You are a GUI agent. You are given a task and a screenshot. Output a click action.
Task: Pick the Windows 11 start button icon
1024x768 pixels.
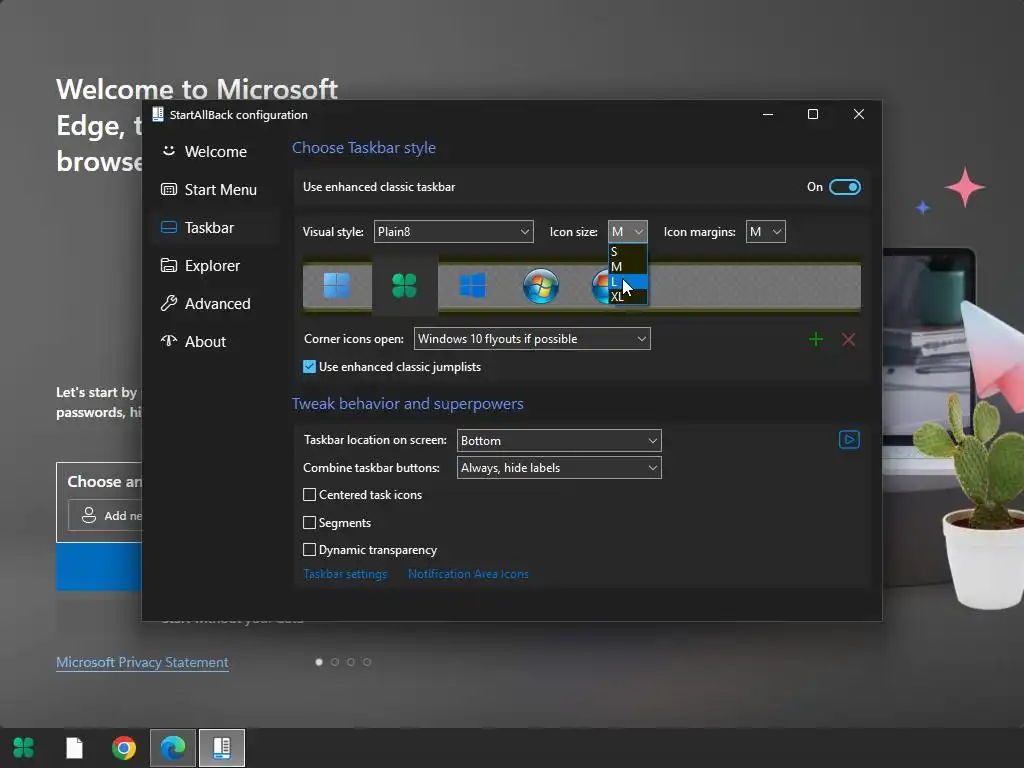click(x=337, y=285)
